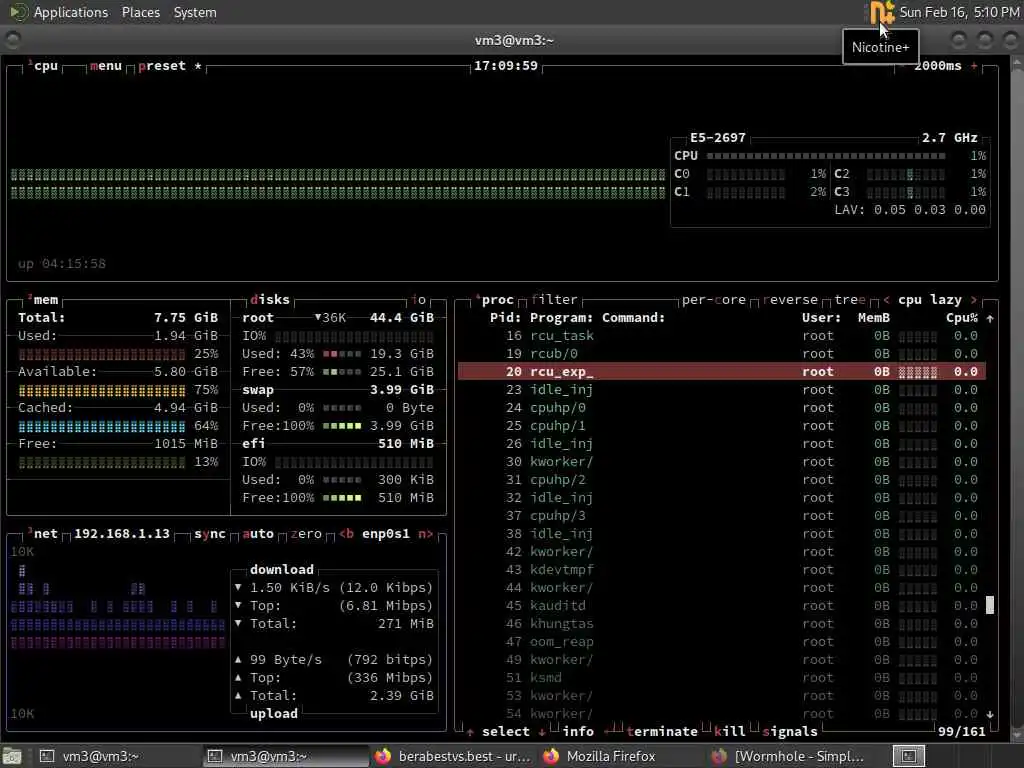Click the Pid: column header
Viewport: 1024px width, 768px height.
coord(505,318)
